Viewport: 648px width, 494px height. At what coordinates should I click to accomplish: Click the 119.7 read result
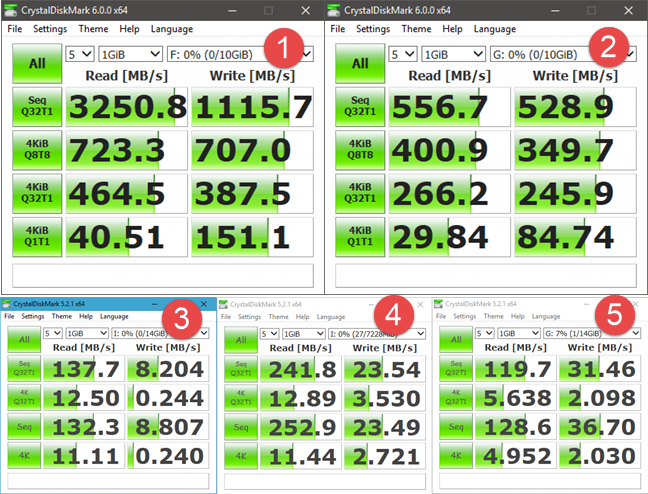coord(516,369)
